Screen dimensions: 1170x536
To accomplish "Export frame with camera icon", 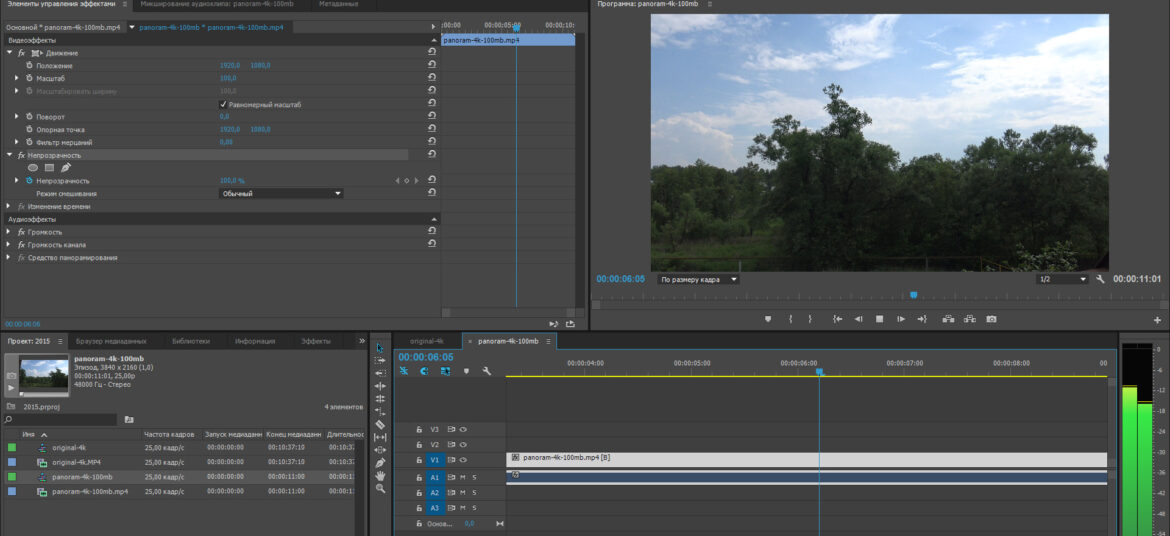I will [991, 319].
